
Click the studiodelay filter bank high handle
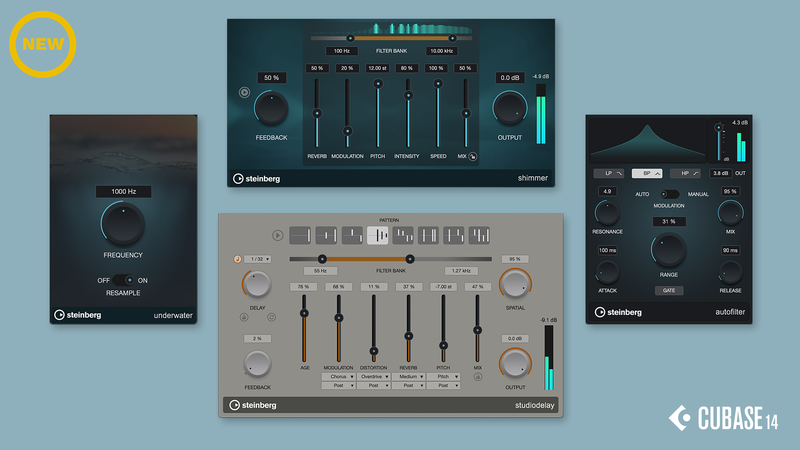coord(410,259)
